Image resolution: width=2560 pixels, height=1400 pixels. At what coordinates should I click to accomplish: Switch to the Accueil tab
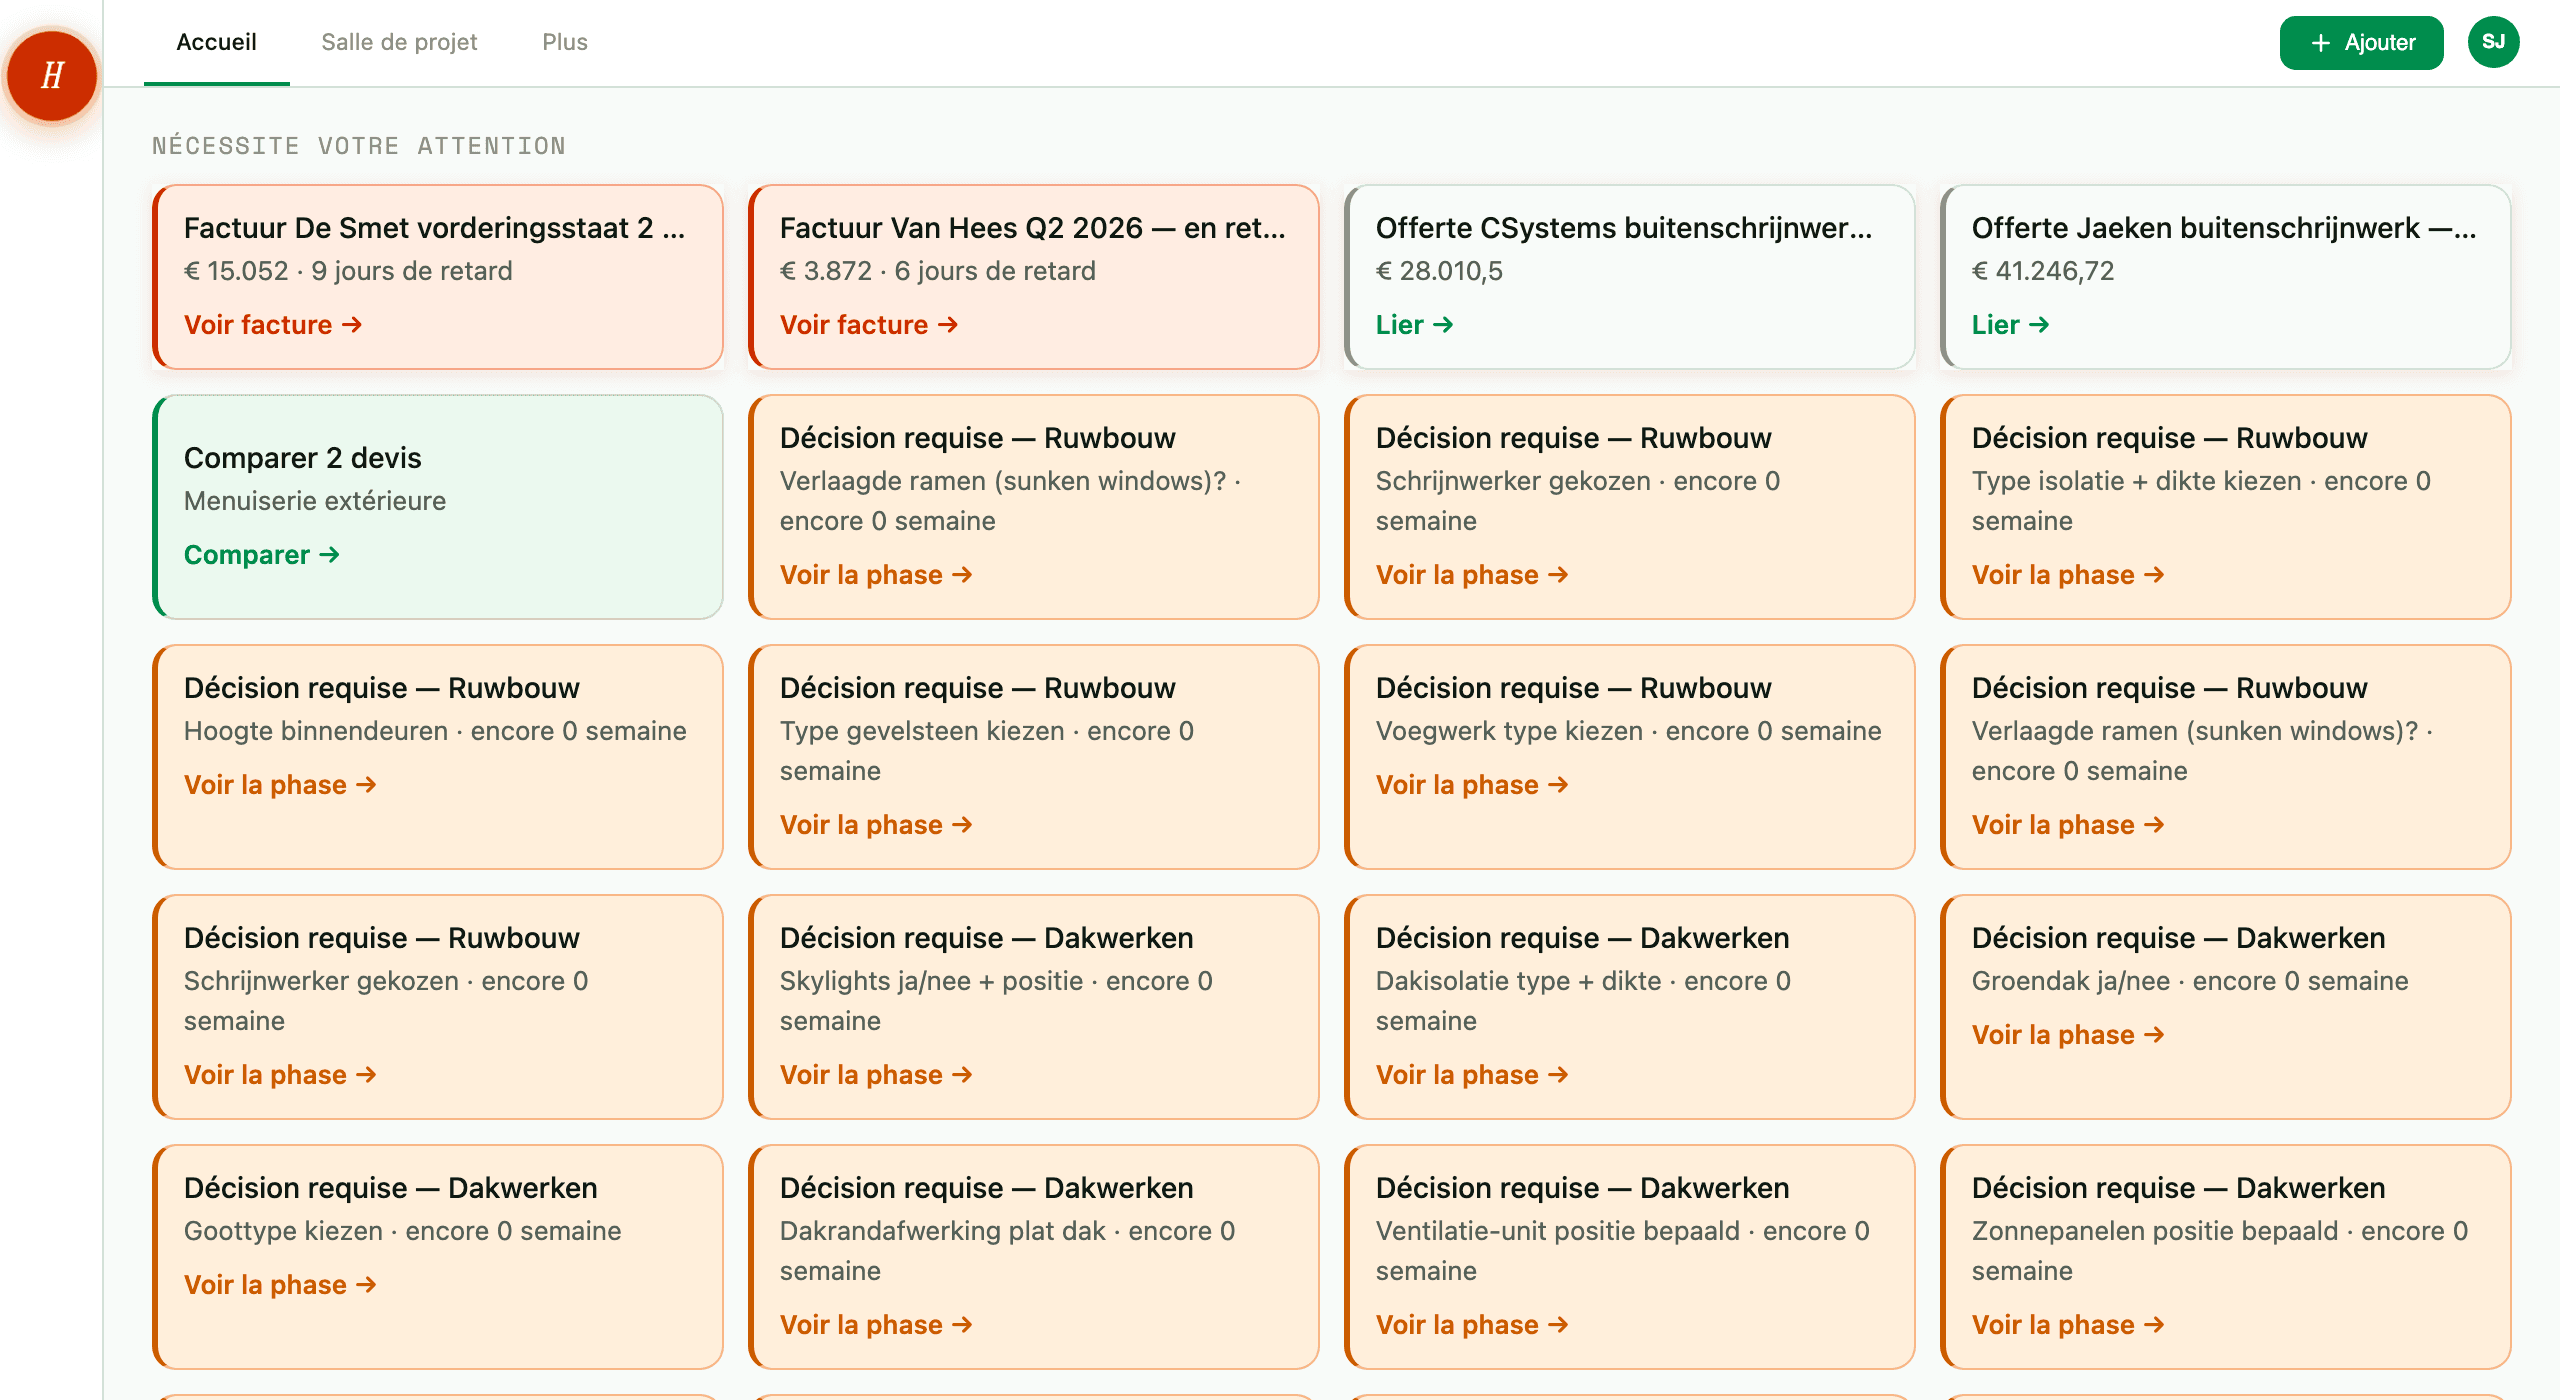(216, 42)
